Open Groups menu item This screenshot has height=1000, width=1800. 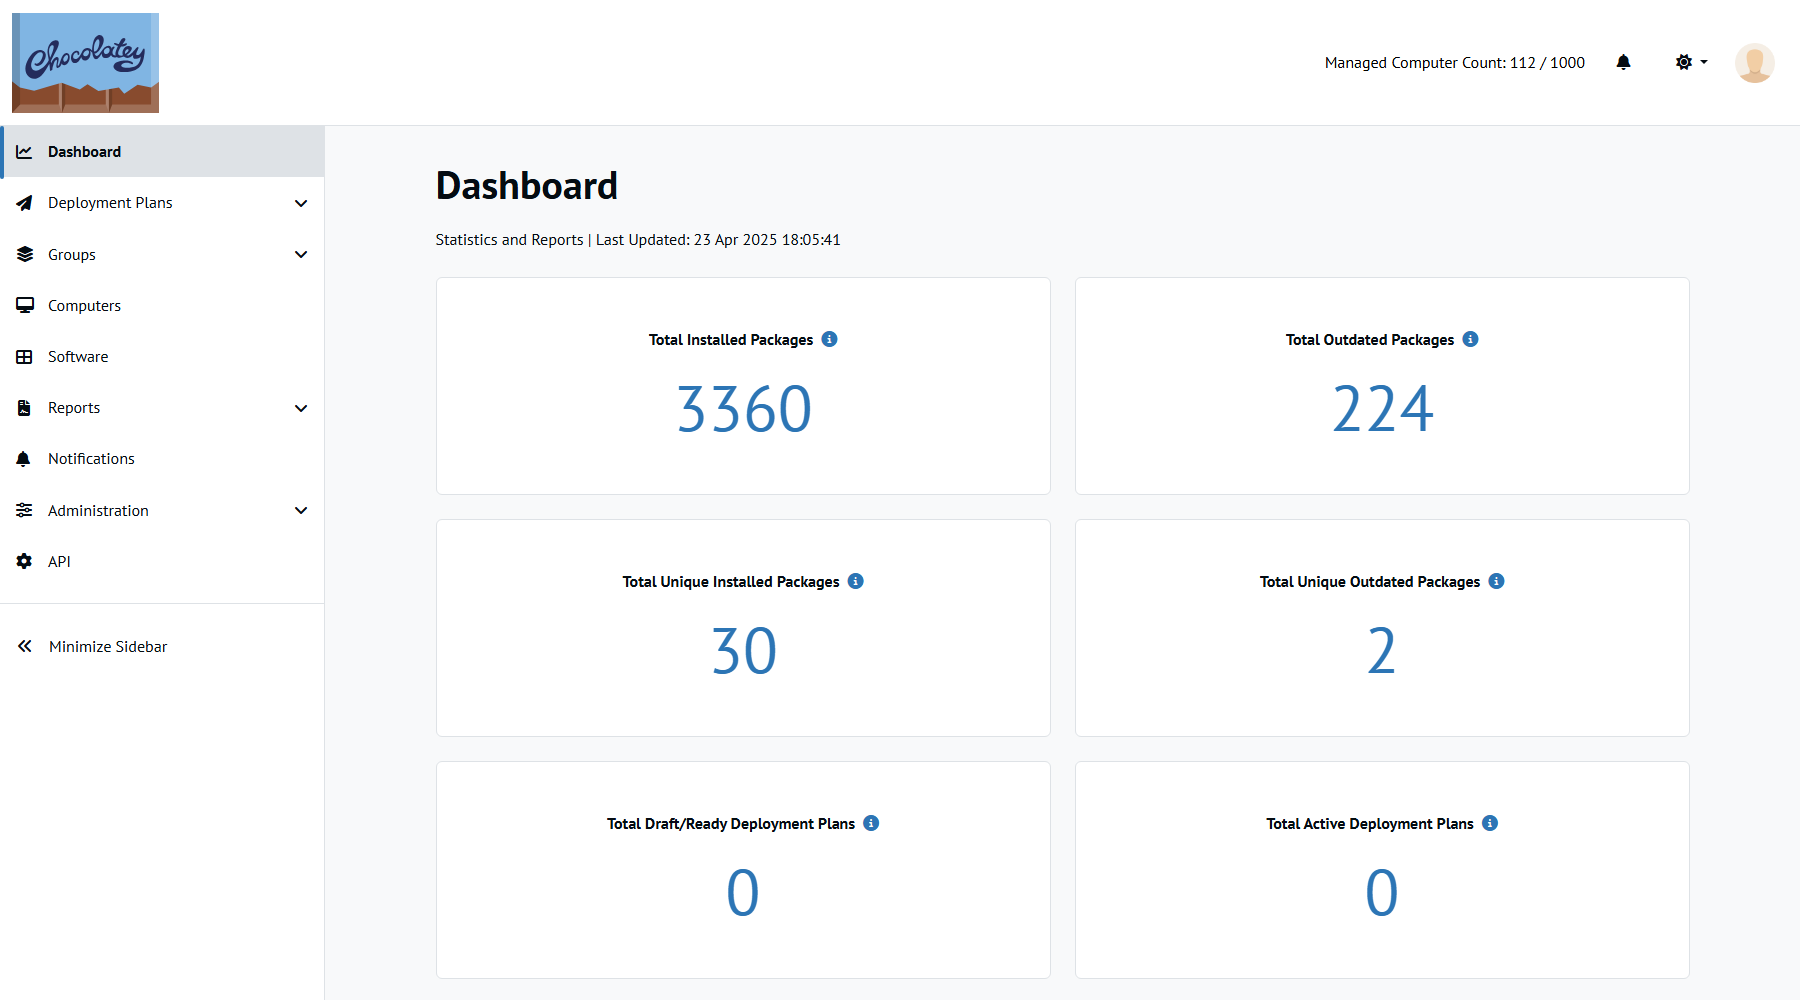click(x=162, y=254)
